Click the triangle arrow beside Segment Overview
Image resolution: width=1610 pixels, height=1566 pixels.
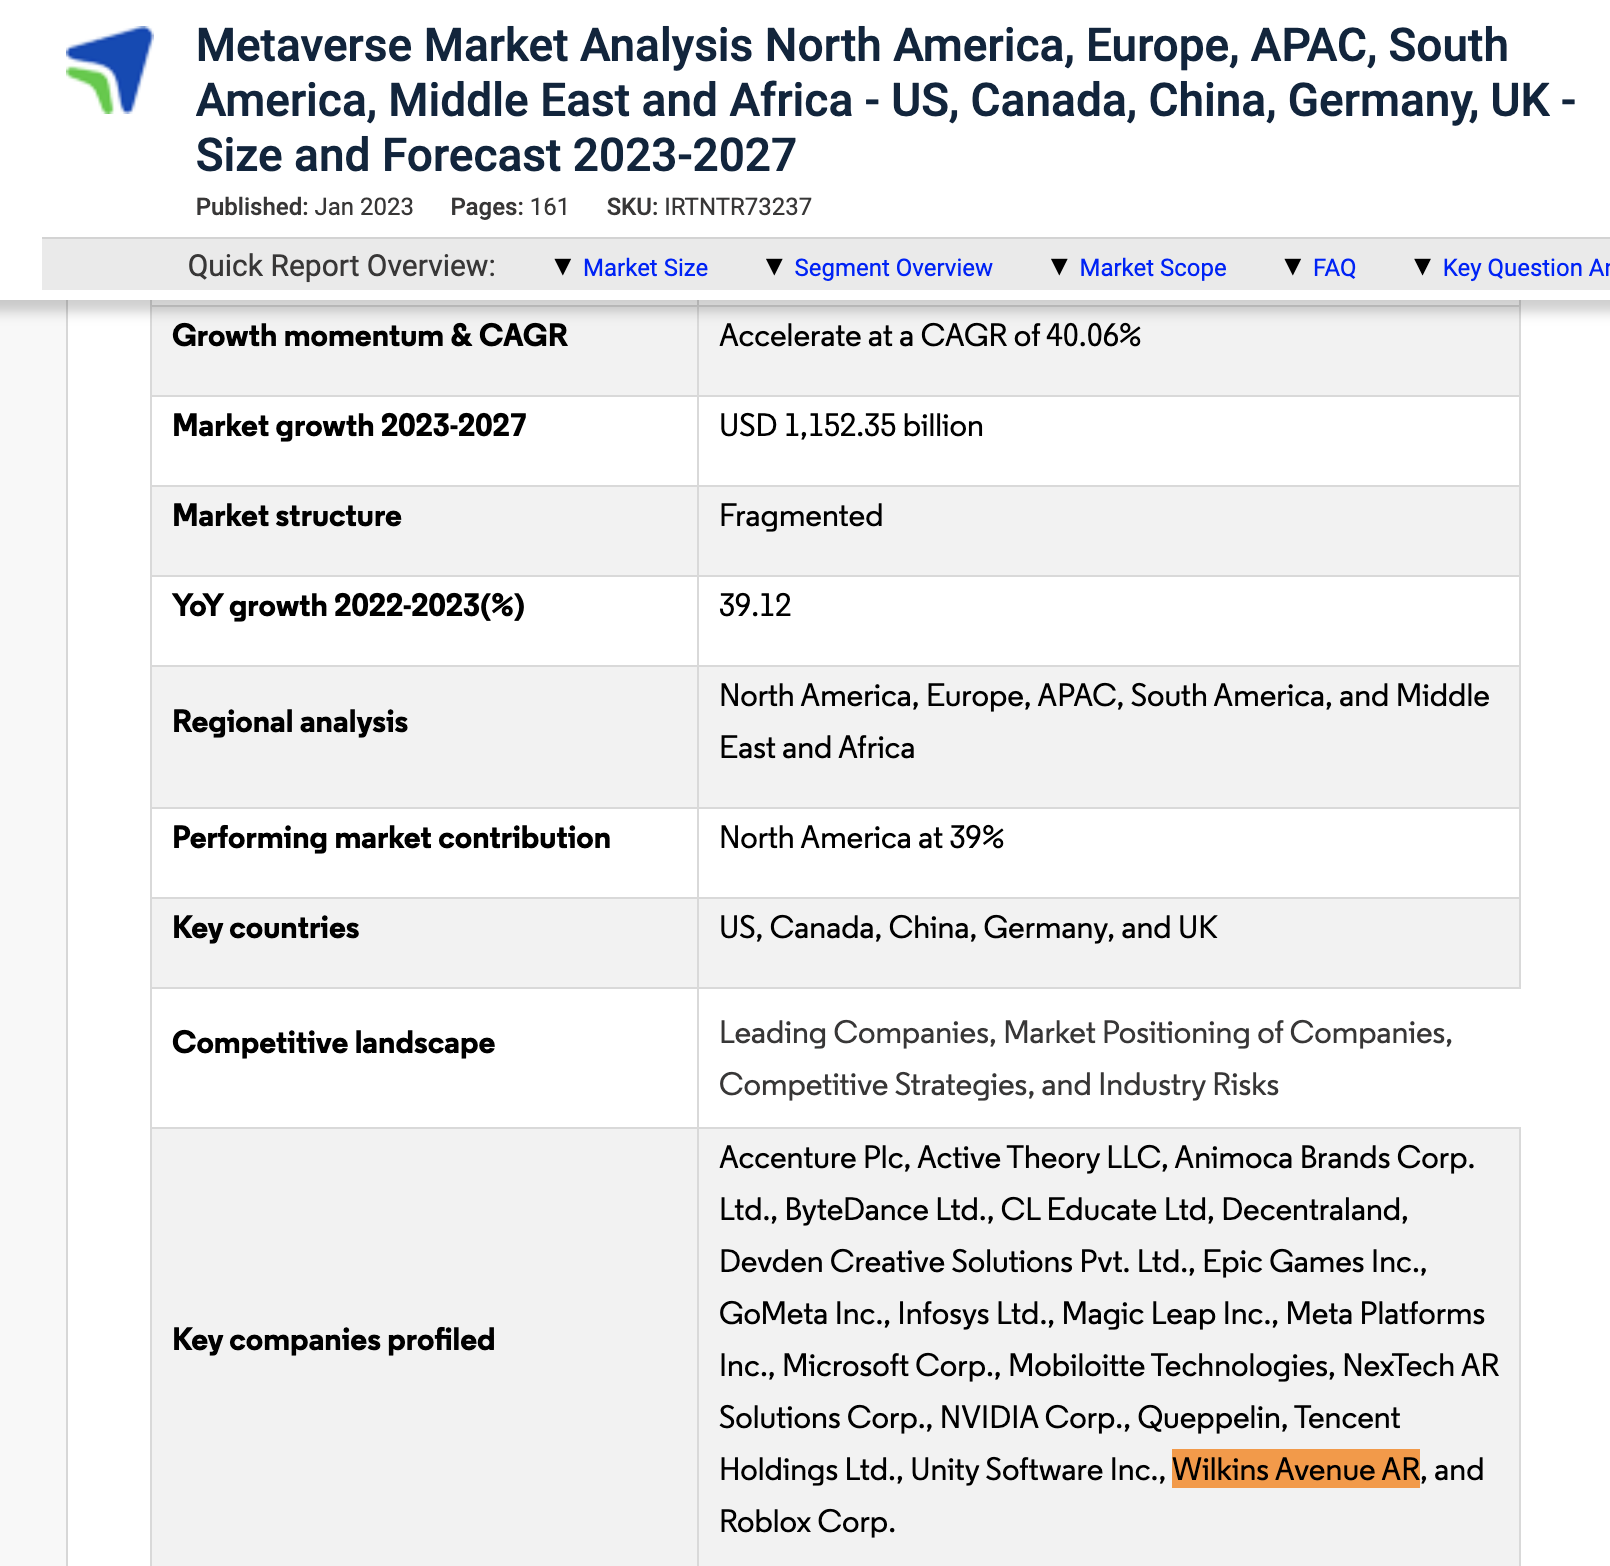coord(774,267)
